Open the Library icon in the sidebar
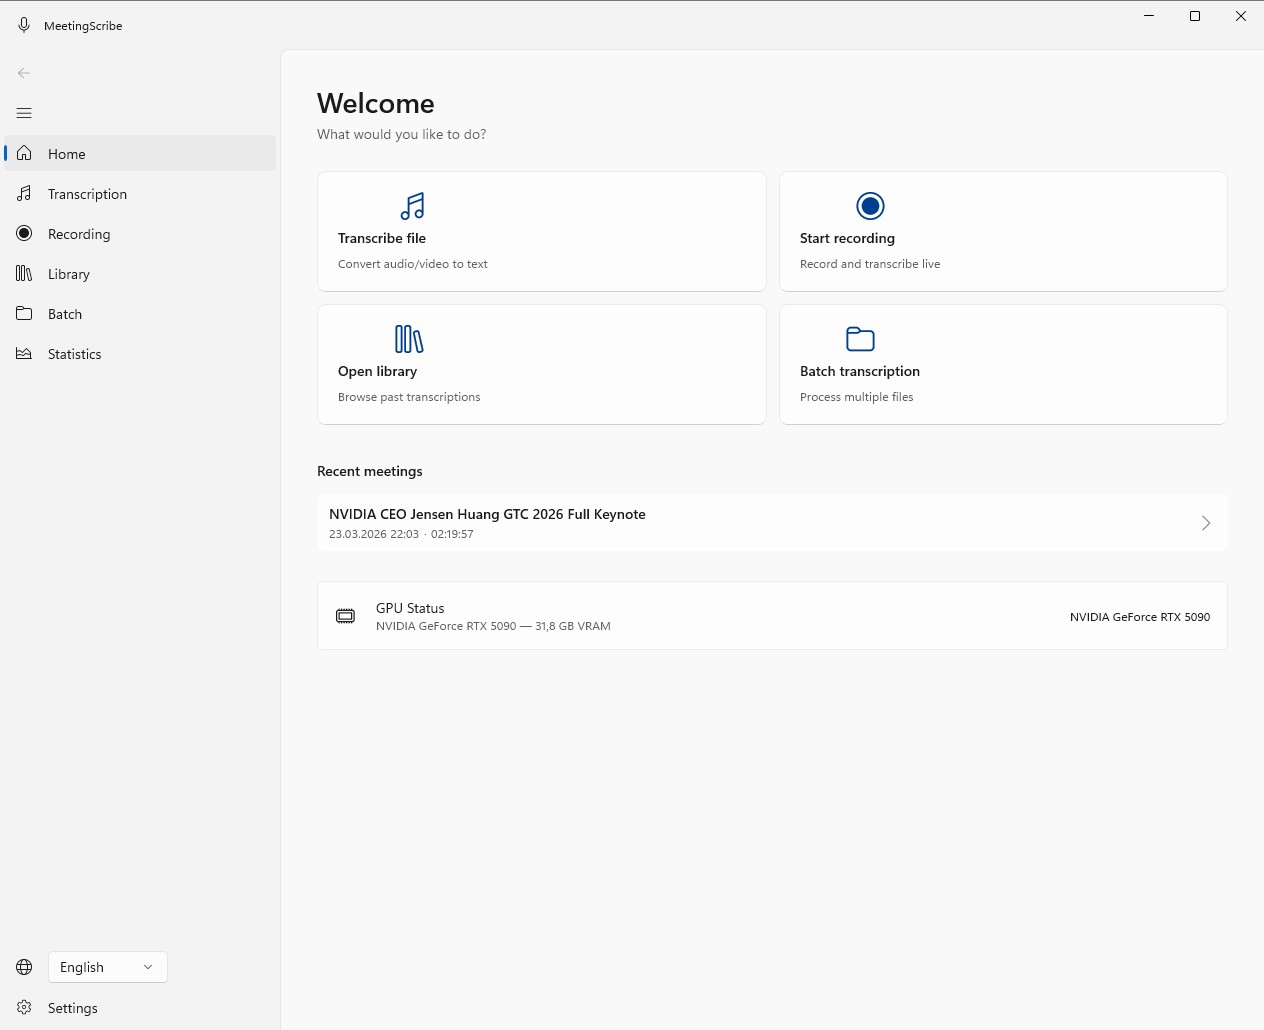Screen dimensions: 1264x1030 tap(24, 273)
